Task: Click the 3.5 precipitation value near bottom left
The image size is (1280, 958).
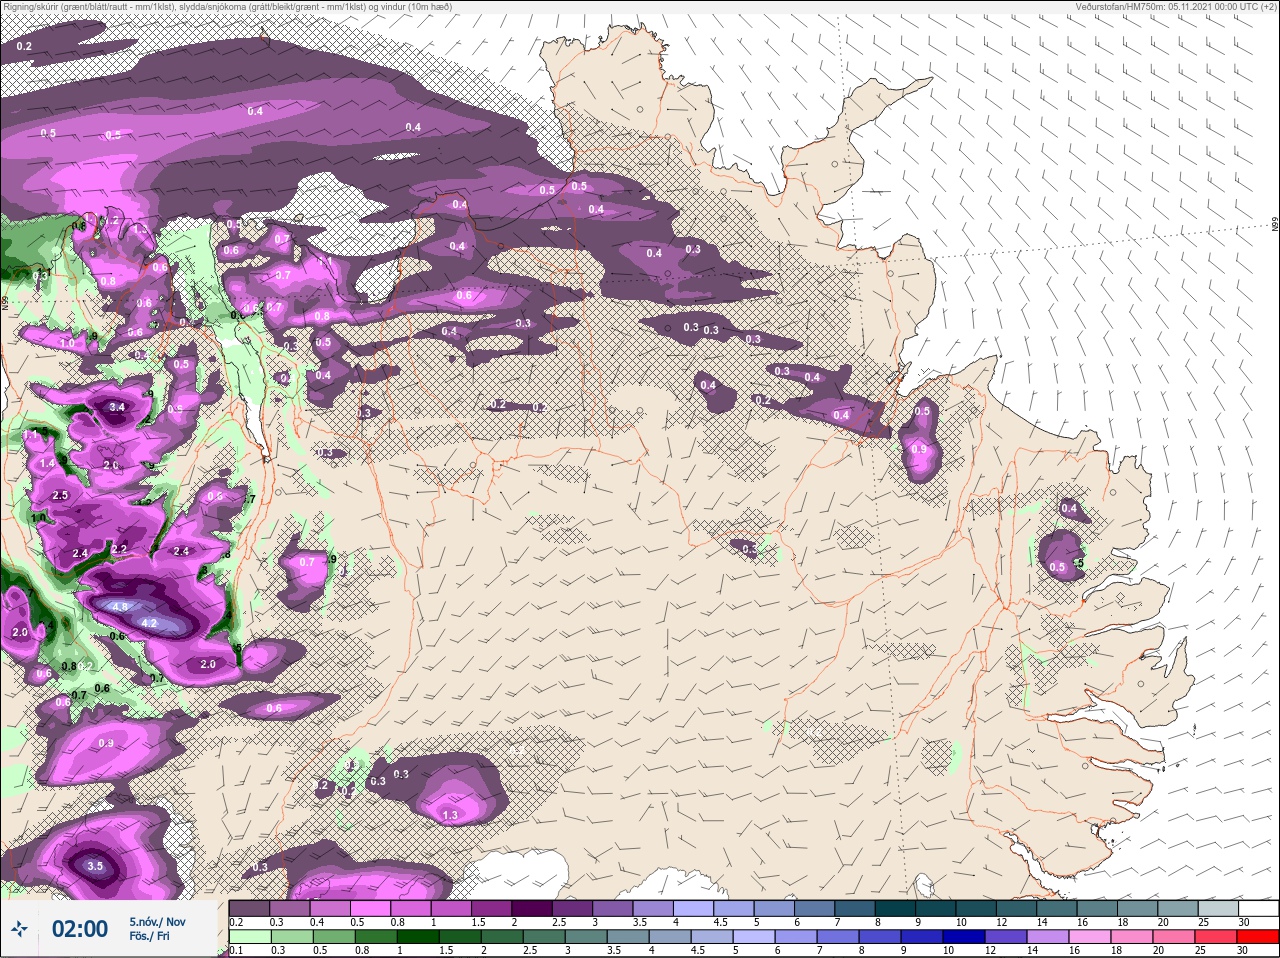Action: 95,866
